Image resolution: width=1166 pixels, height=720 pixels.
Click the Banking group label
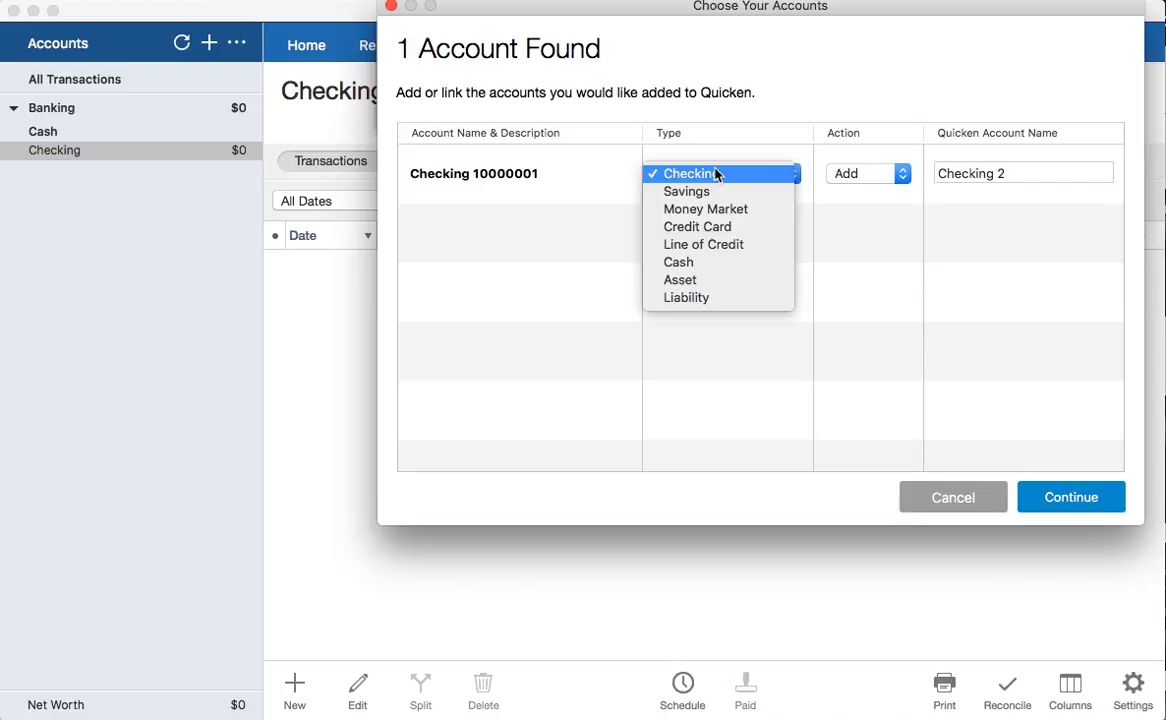(51, 108)
